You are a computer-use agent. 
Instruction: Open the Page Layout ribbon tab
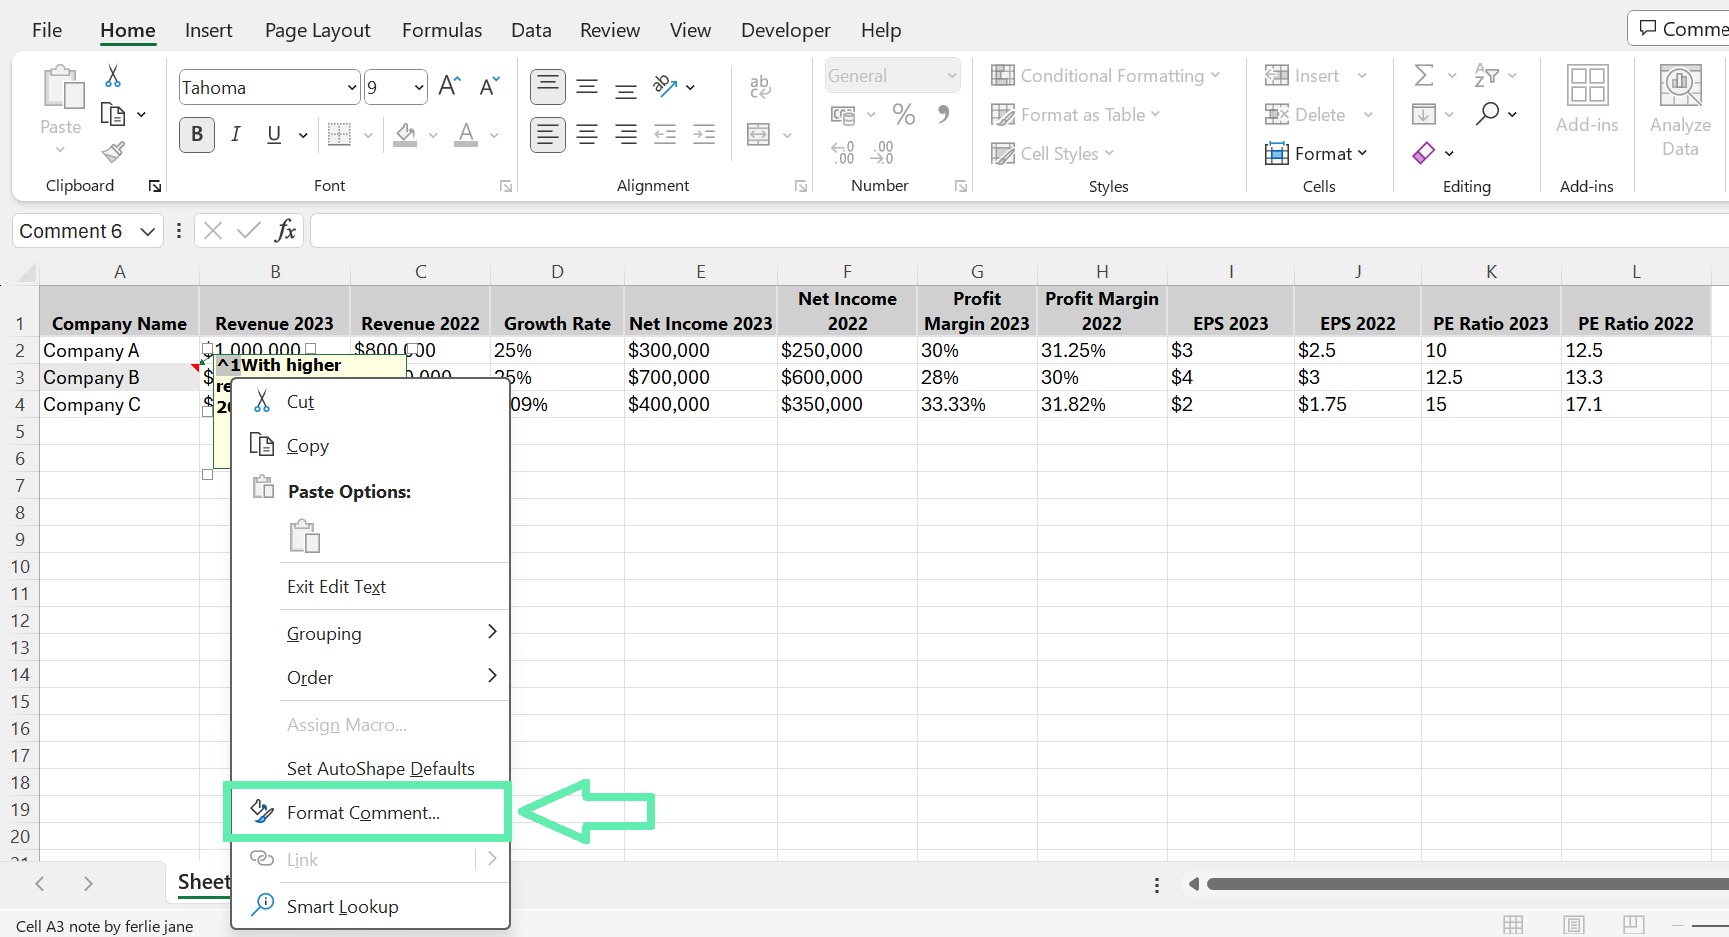coord(318,30)
